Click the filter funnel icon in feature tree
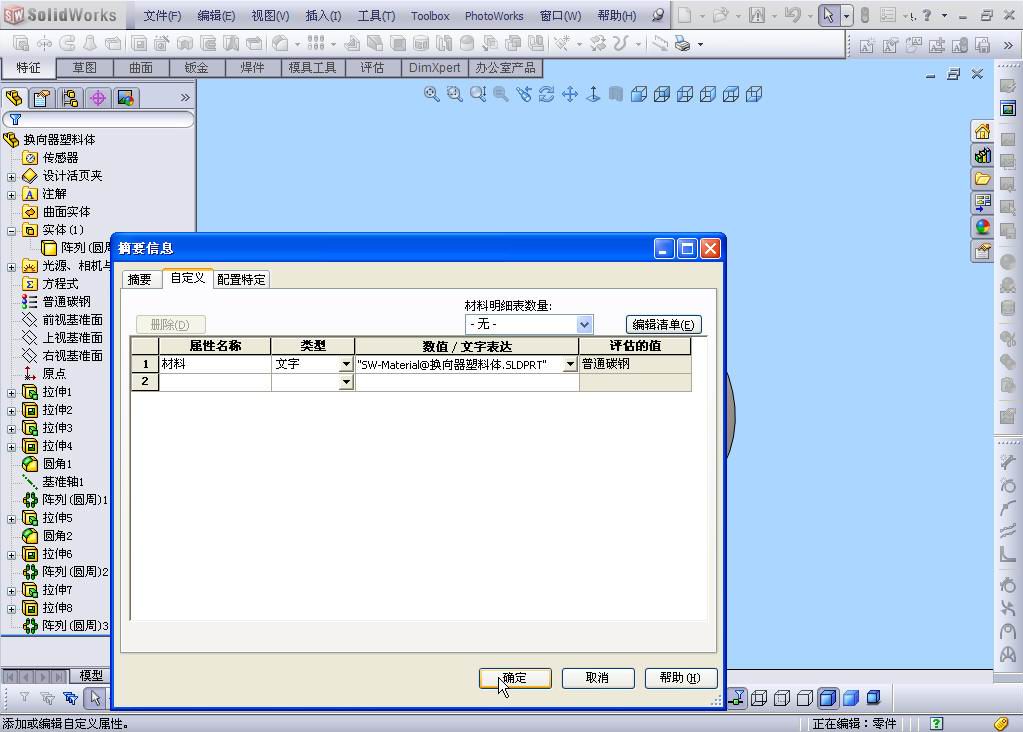 [15, 119]
